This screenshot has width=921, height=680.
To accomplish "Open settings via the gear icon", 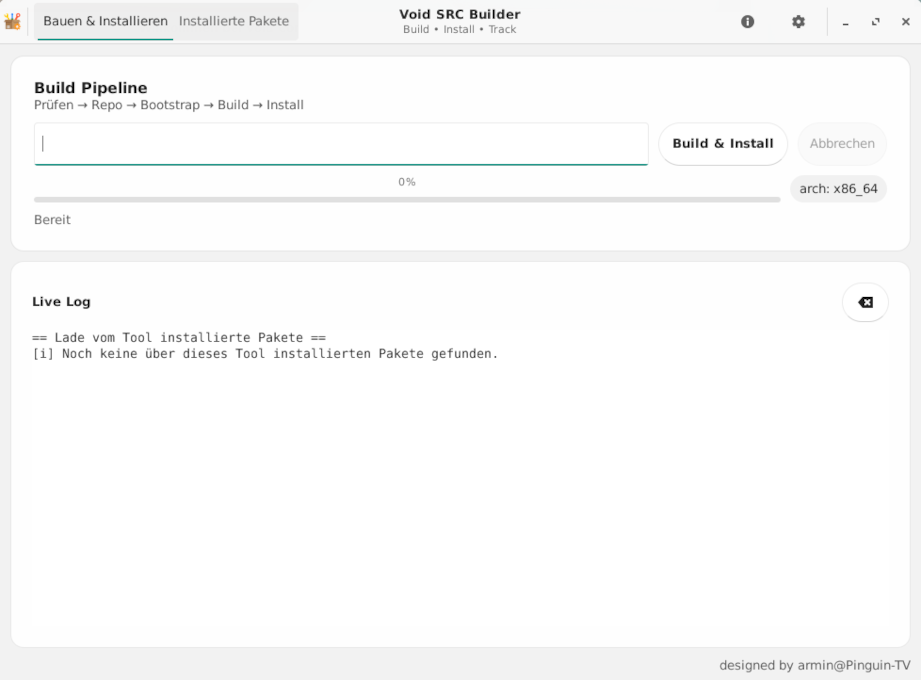I will [x=798, y=22].
